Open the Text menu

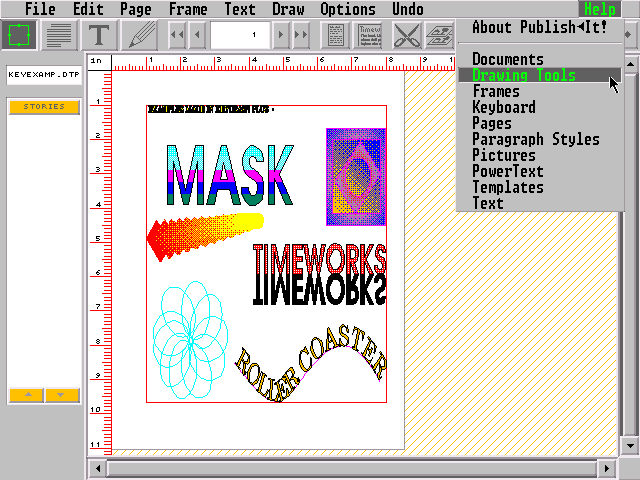point(240,9)
